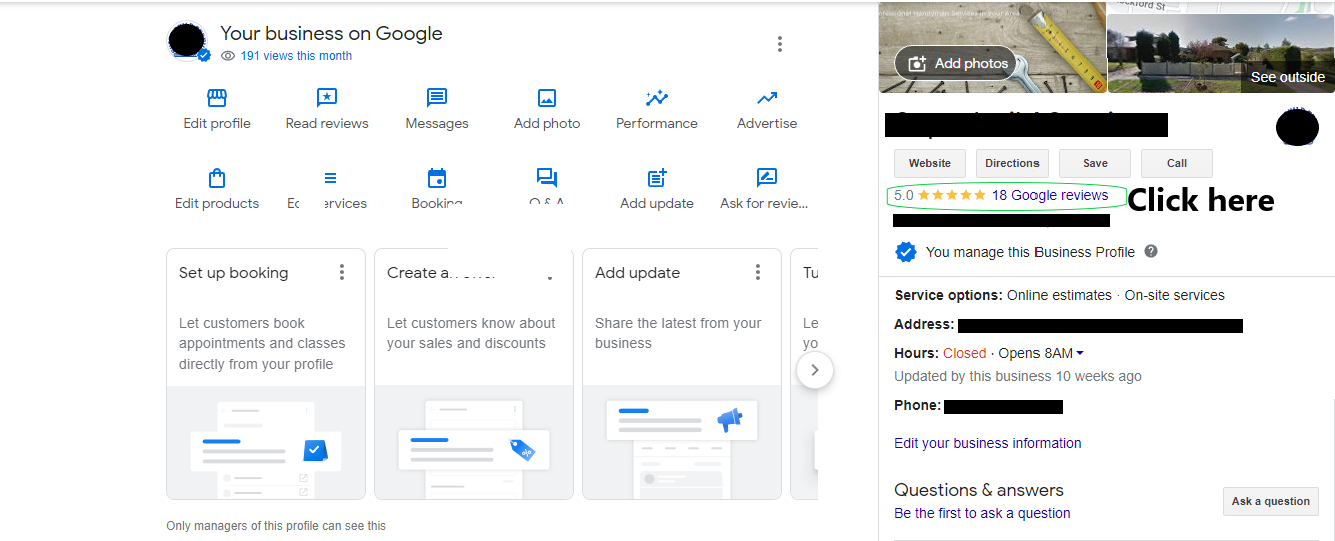Click the eye icon beside views count
Image resolution: width=1335 pixels, height=541 pixels.
228,56
